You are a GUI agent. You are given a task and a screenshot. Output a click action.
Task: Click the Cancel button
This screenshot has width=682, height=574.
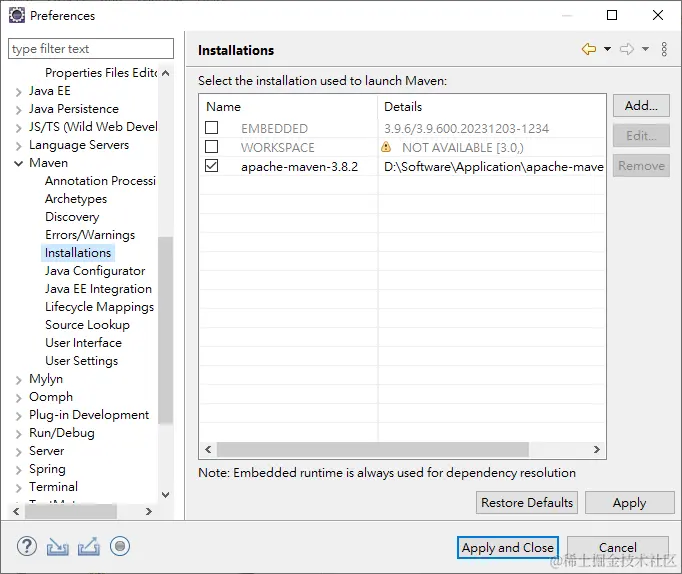coord(618,547)
